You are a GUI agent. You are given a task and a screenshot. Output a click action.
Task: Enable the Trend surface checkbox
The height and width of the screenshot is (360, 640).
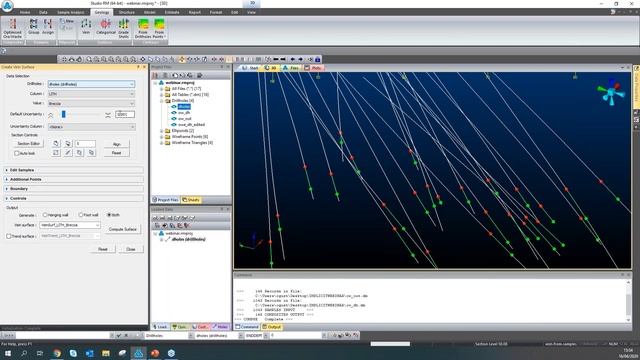[x=9, y=236]
